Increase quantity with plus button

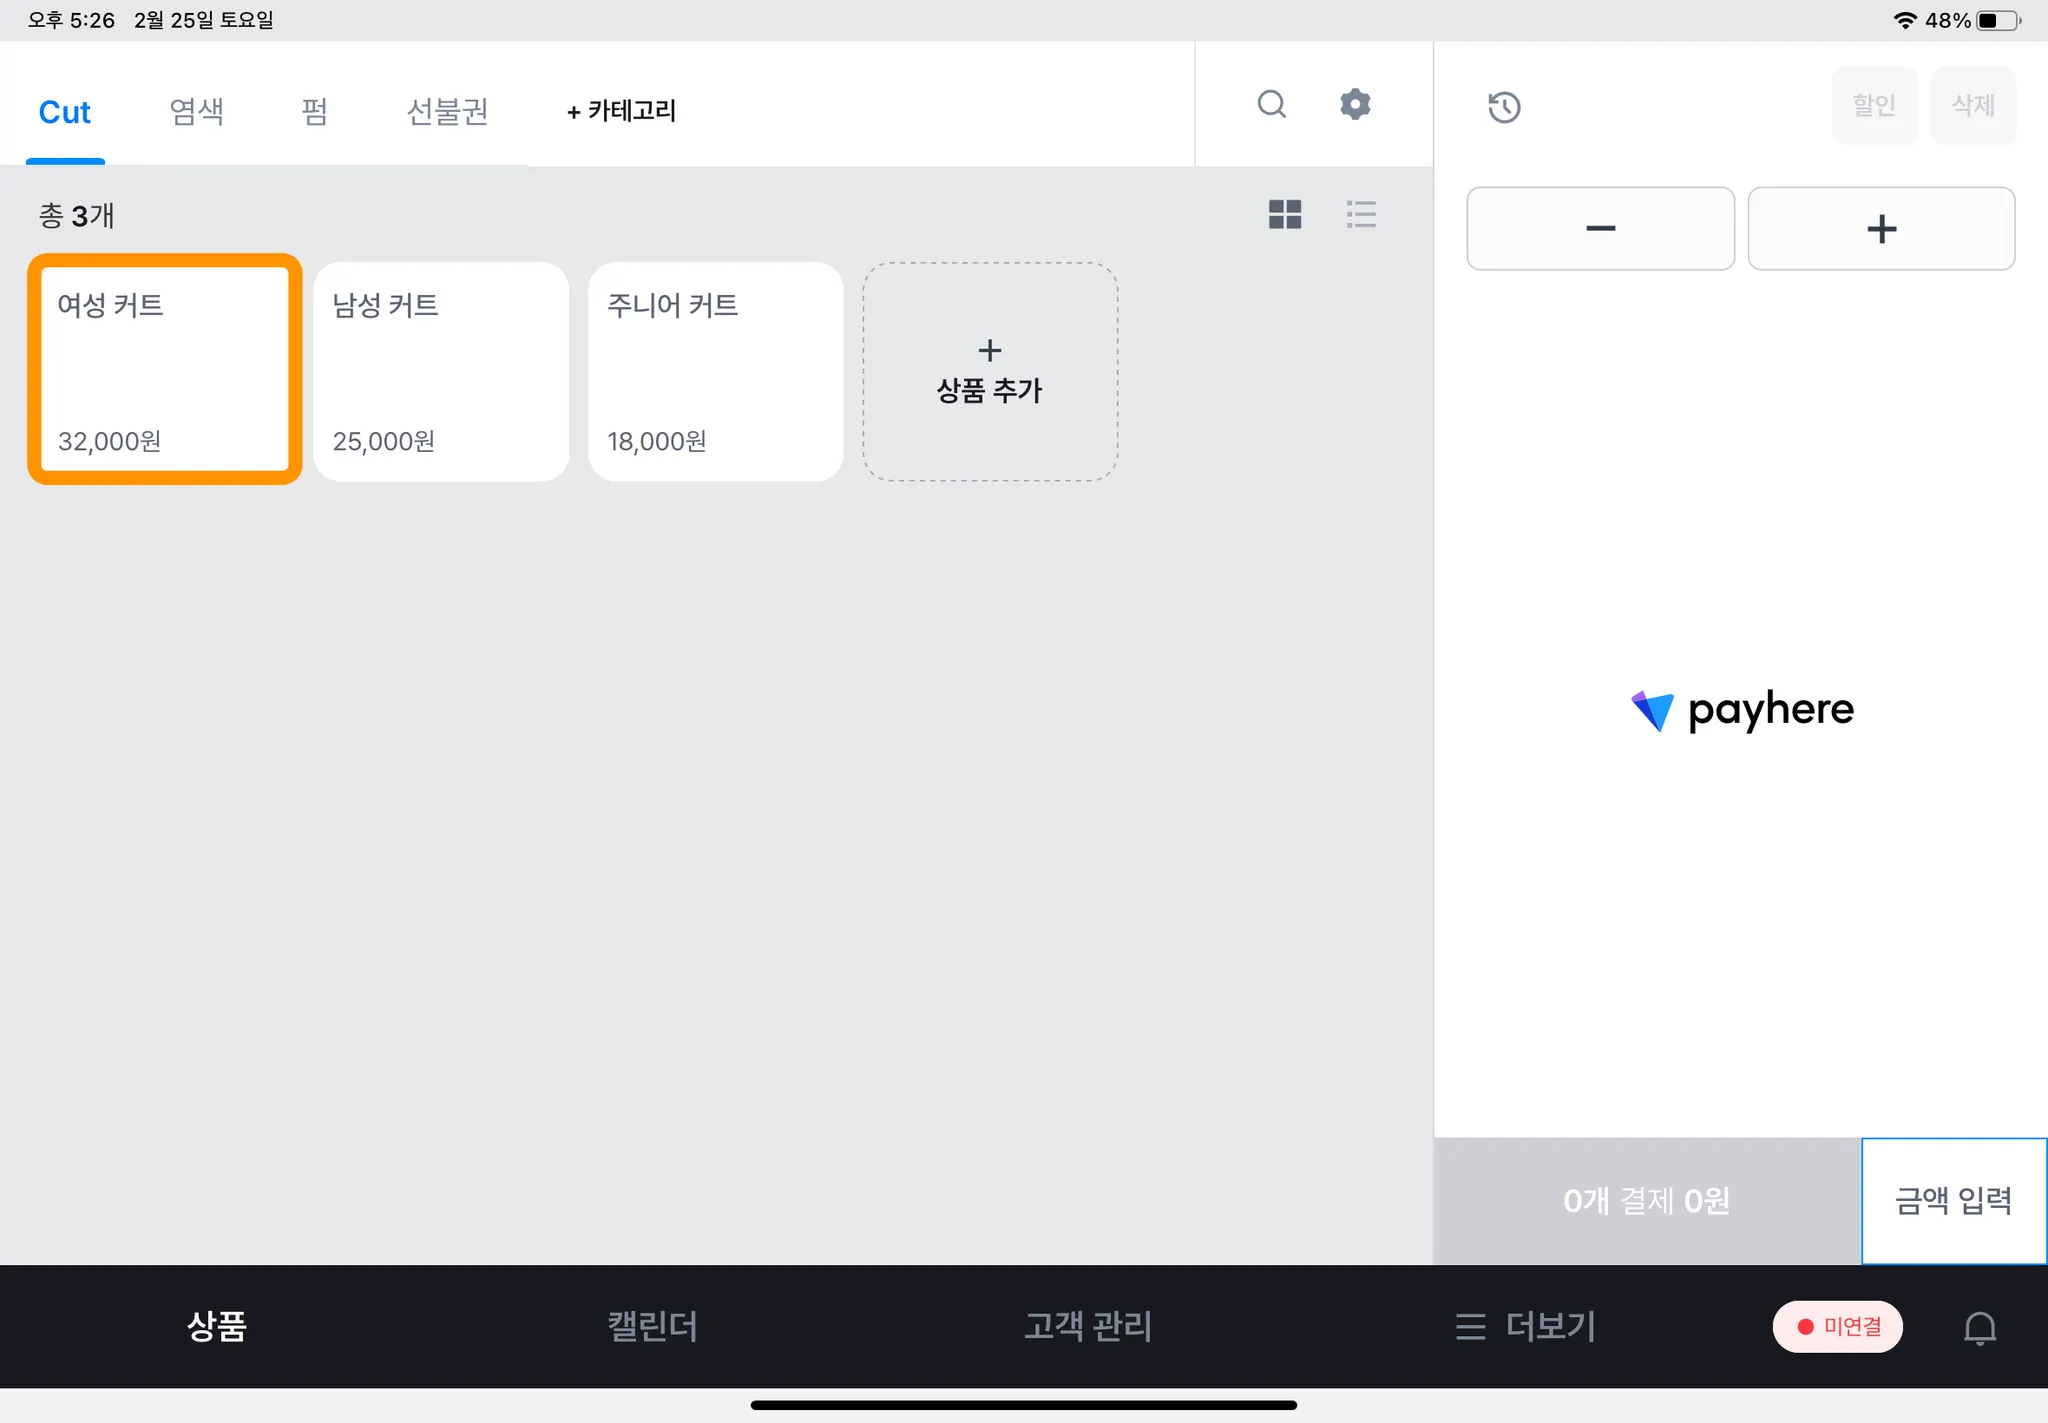(x=1881, y=228)
